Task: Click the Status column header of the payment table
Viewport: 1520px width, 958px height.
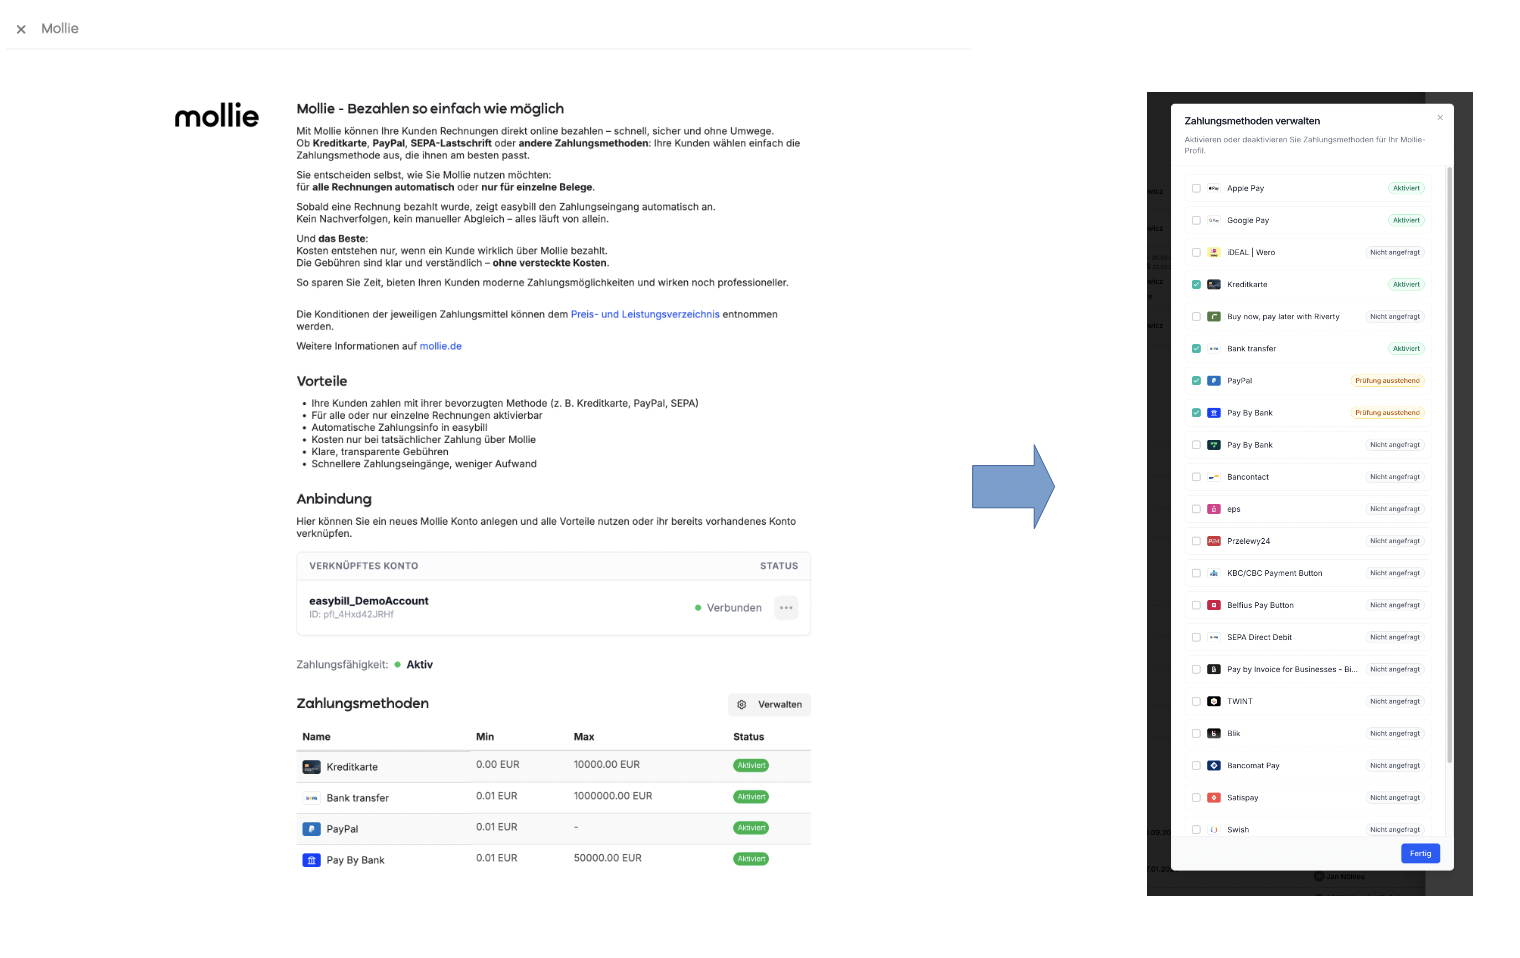Action: 749,737
